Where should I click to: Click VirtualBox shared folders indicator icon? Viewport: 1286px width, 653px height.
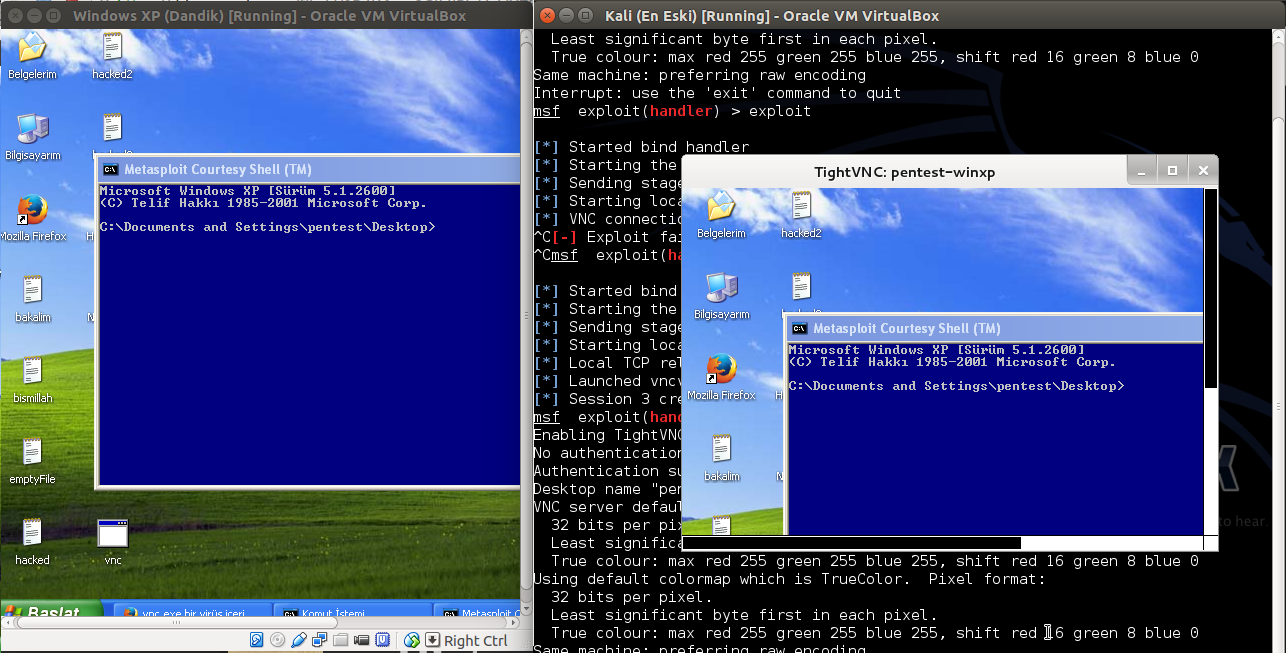340,640
